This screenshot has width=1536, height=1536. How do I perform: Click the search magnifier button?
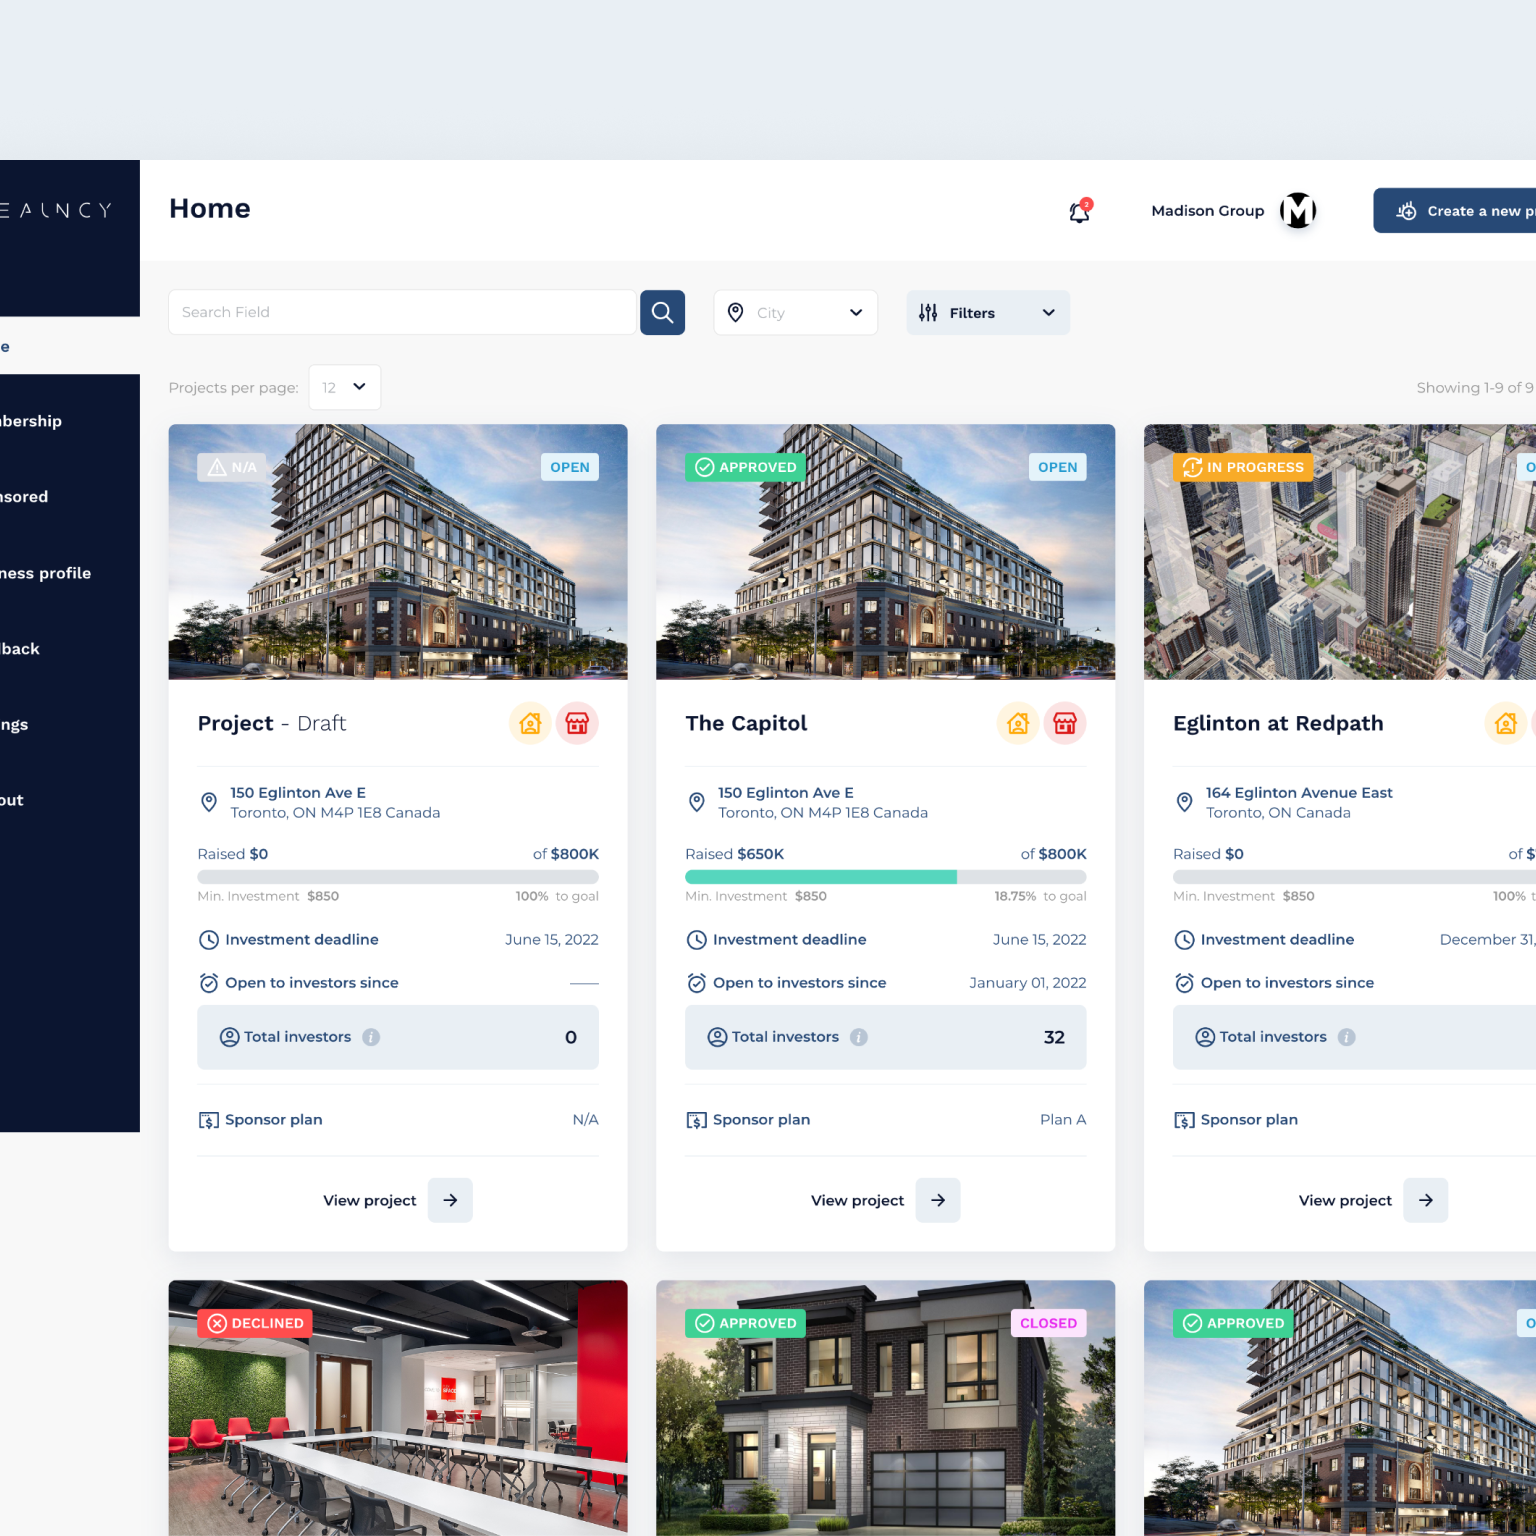pos(662,312)
